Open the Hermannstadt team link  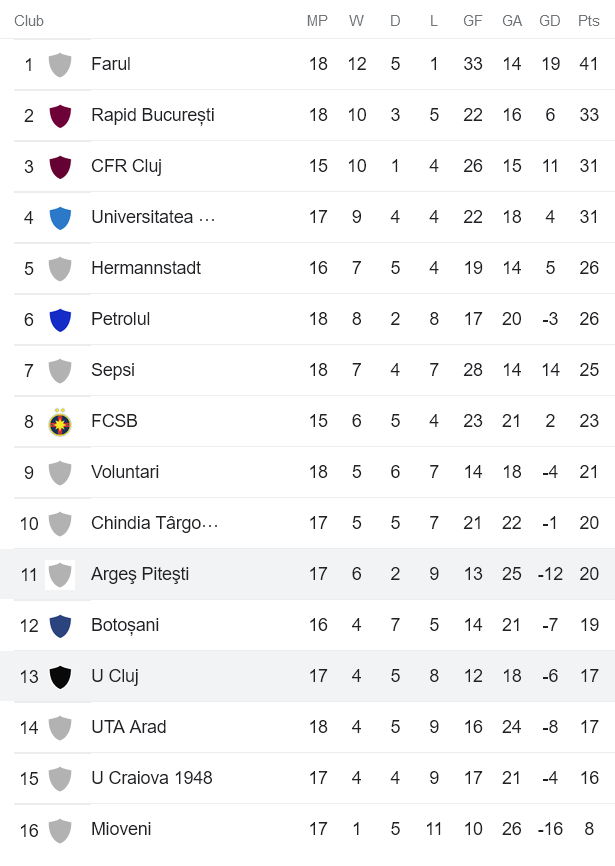[x=146, y=268]
